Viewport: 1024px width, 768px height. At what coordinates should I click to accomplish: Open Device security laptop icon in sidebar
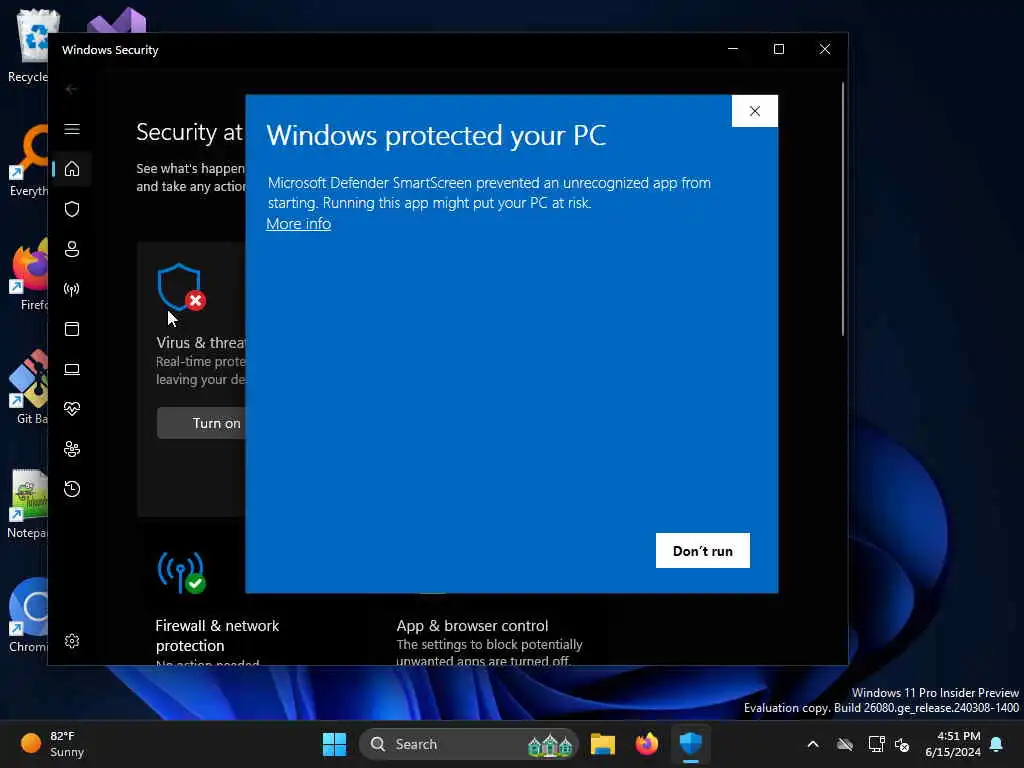click(72, 369)
